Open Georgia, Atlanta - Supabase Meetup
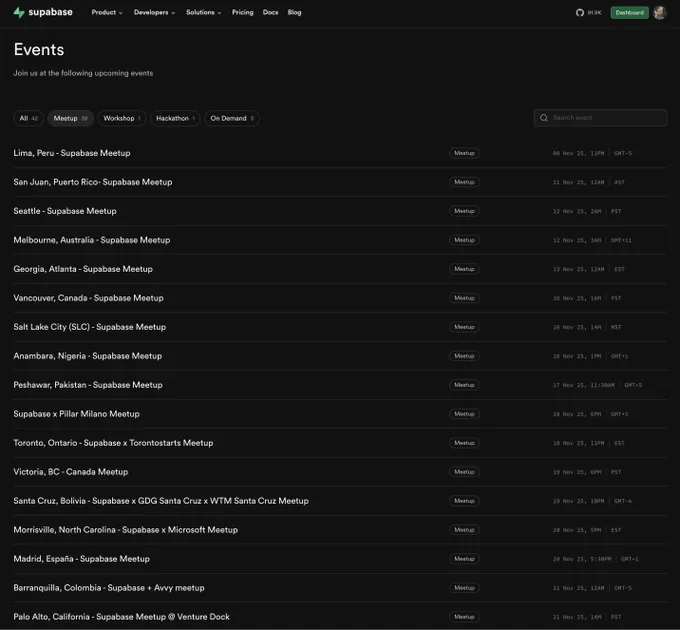680x630 pixels. [x=83, y=269]
